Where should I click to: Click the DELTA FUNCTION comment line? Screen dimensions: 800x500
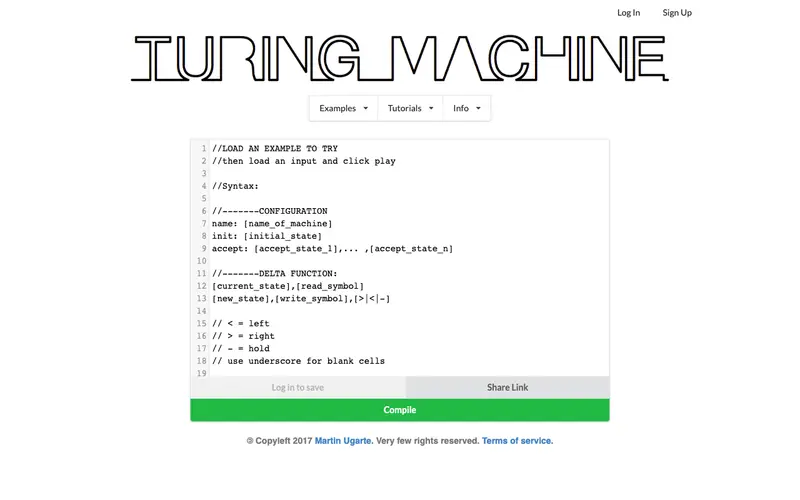pyautogui.click(x=275, y=273)
